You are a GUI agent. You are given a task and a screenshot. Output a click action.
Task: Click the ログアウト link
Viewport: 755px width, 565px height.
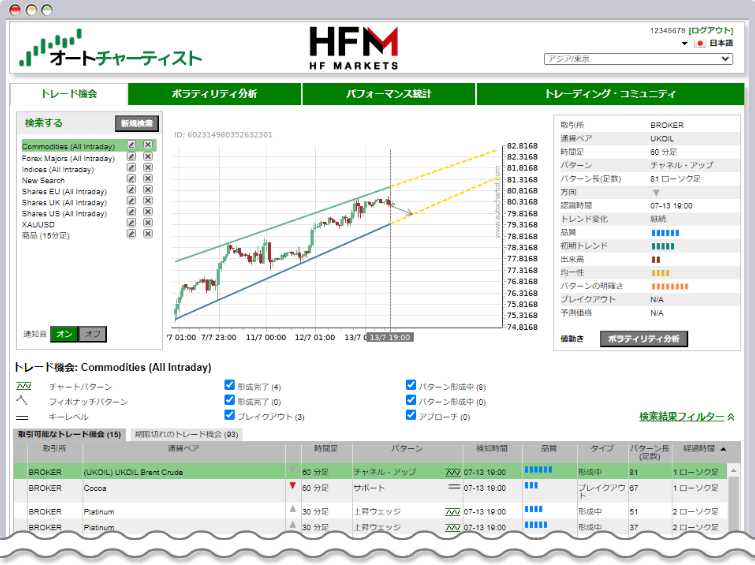click(711, 31)
